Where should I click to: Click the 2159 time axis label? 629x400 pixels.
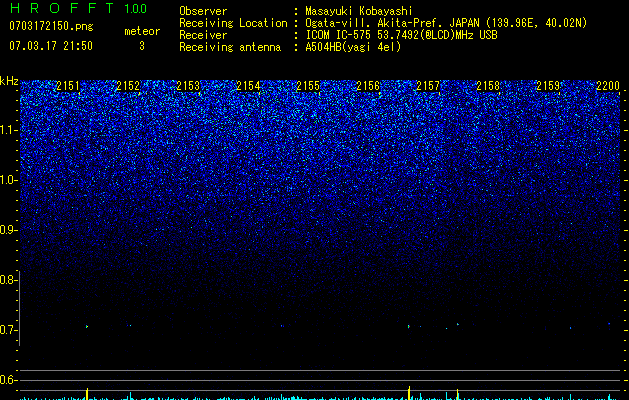pyautogui.click(x=548, y=86)
